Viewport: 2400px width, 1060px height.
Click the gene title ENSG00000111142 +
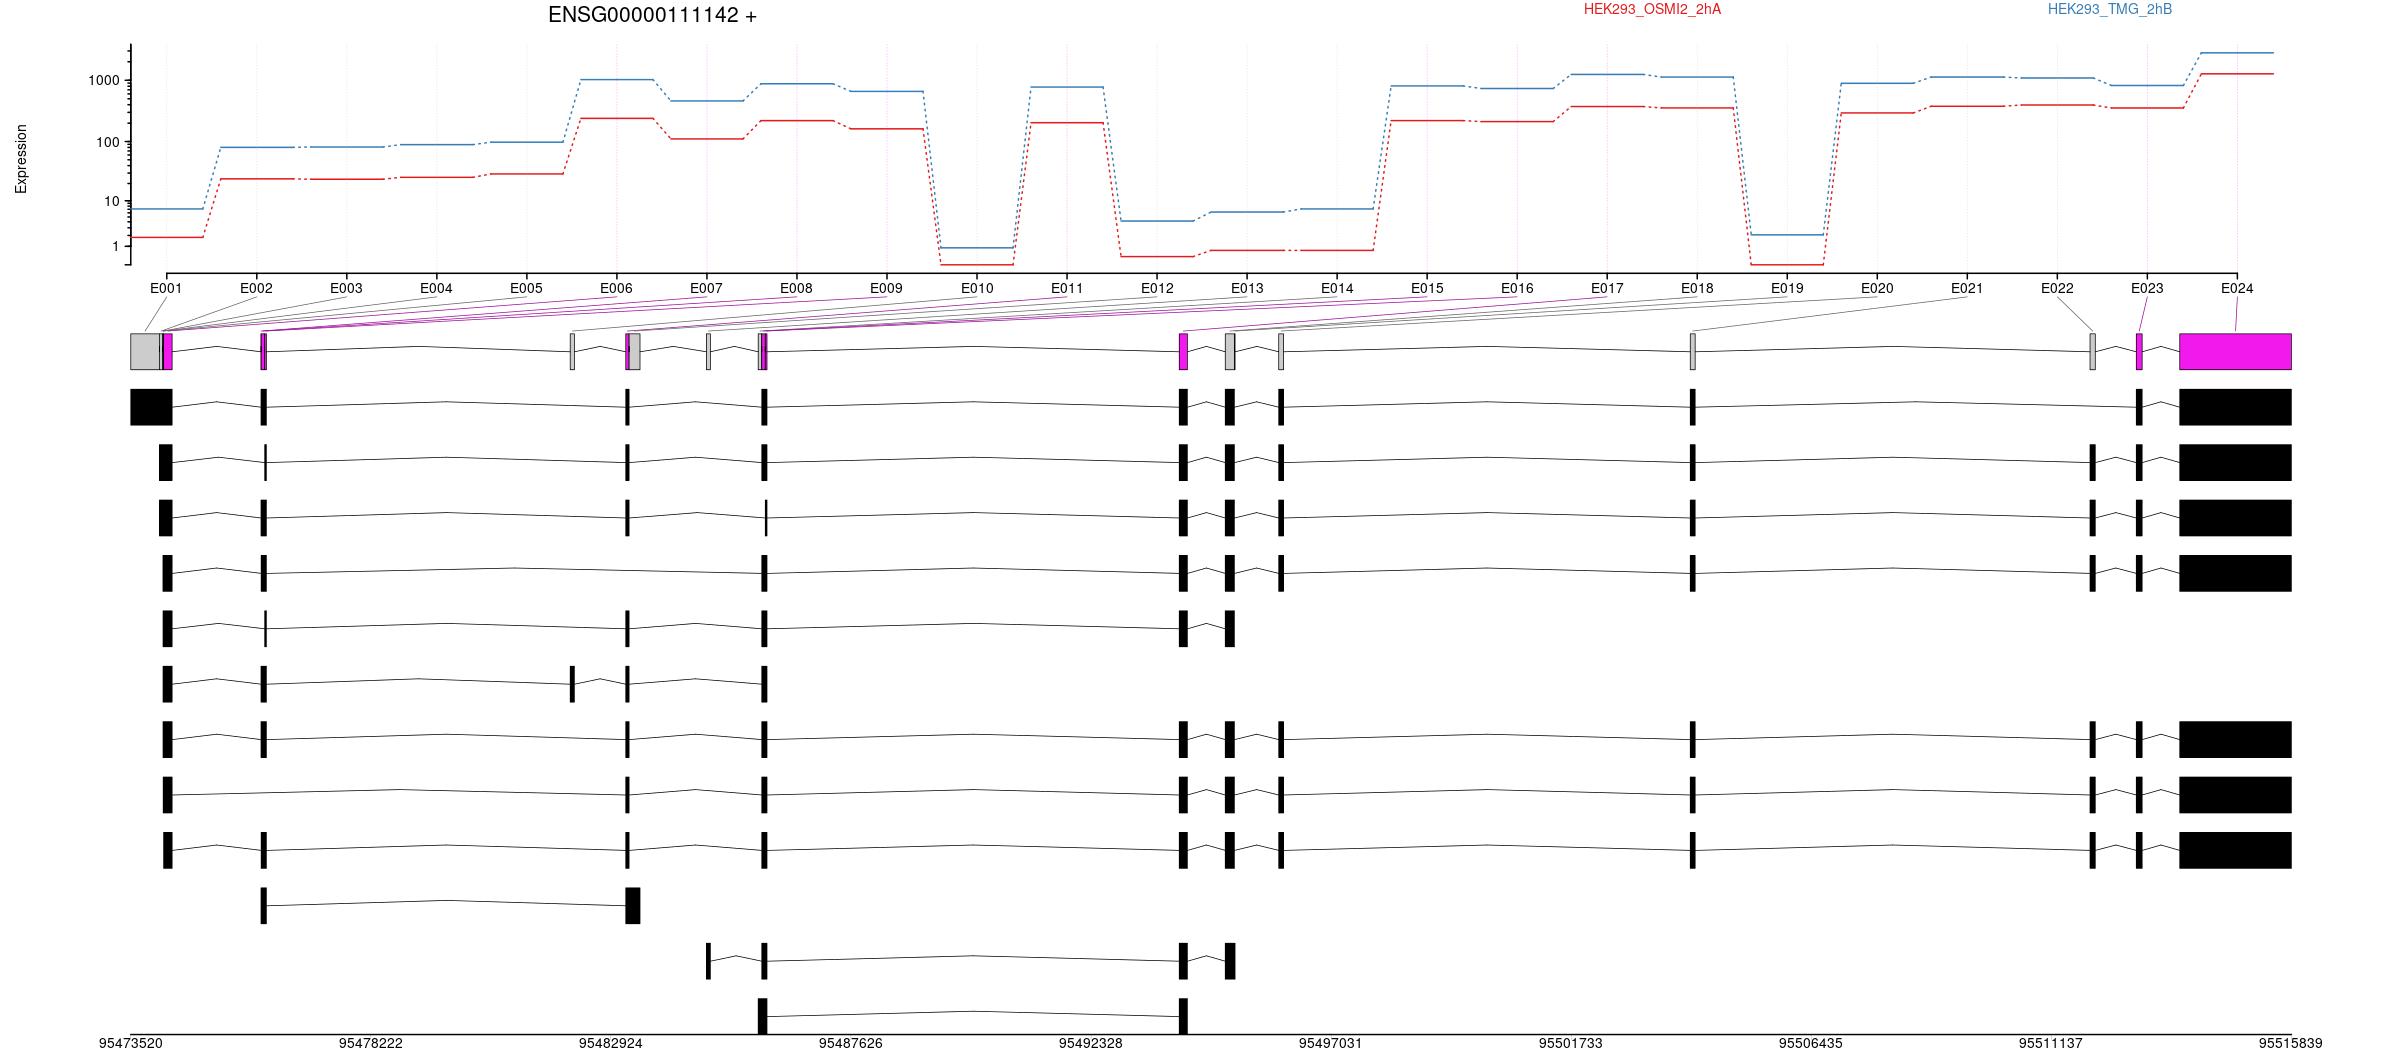click(x=652, y=15)
